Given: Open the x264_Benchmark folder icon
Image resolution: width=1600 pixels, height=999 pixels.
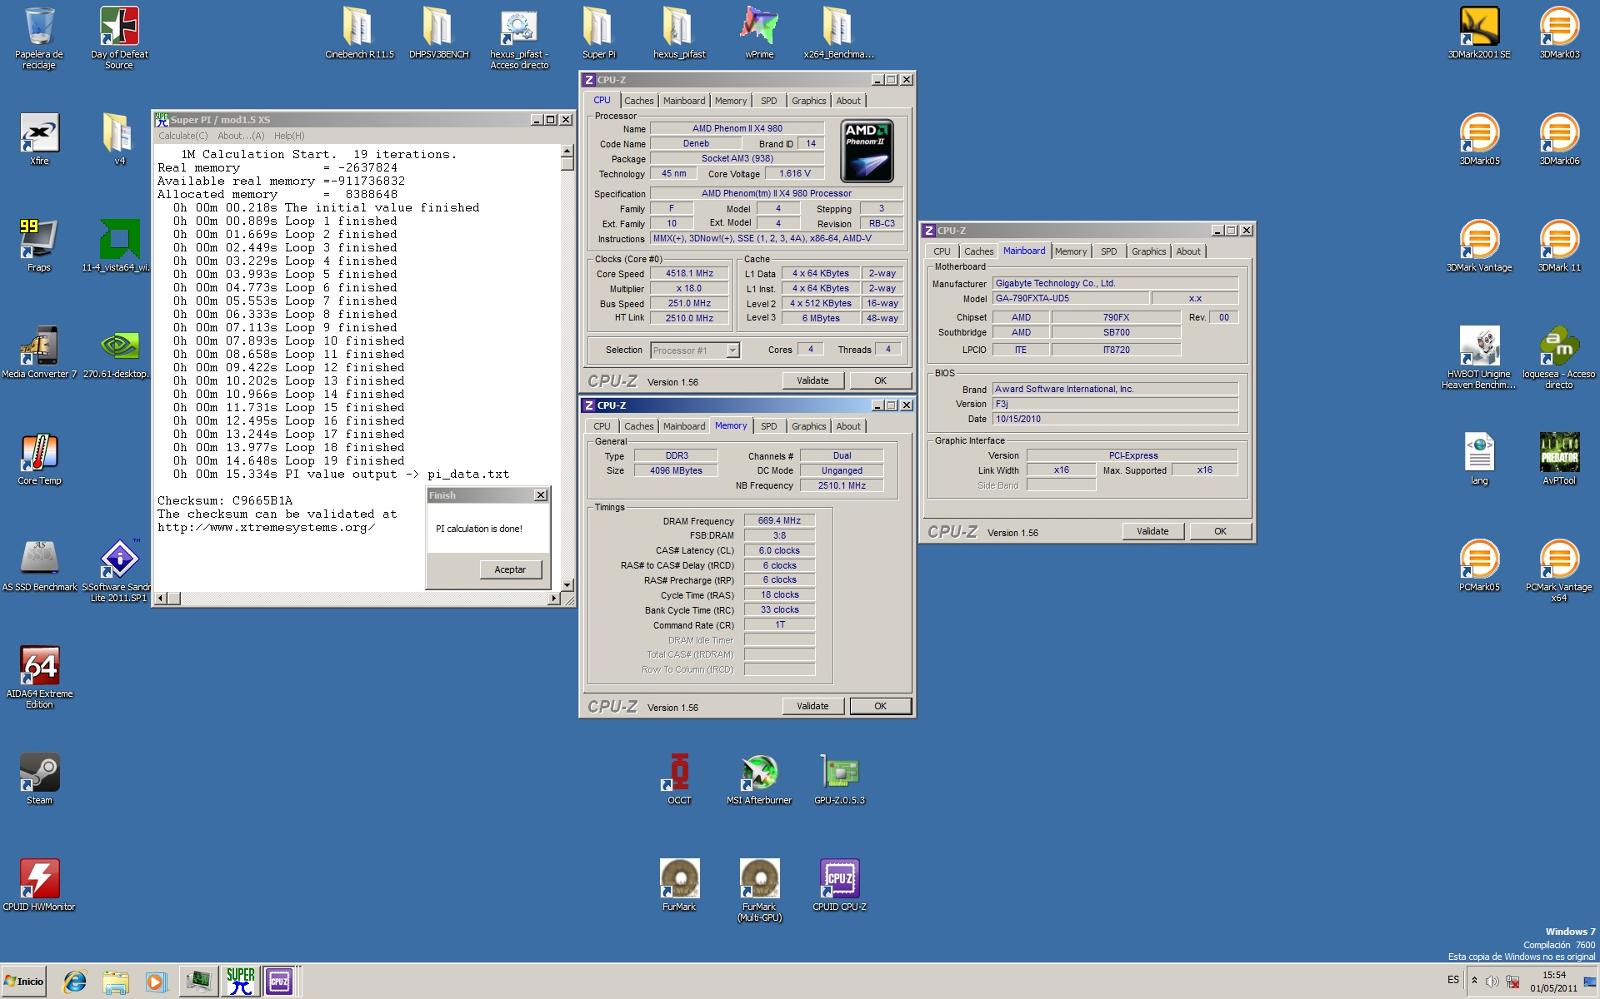Looking at the screenshot, I should coord(838,33).
